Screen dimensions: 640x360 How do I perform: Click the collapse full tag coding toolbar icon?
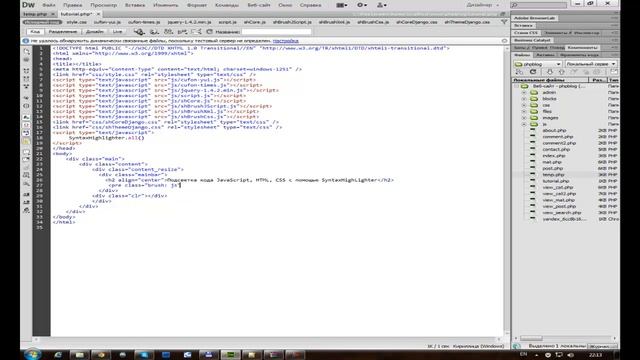tap(27, 71)
